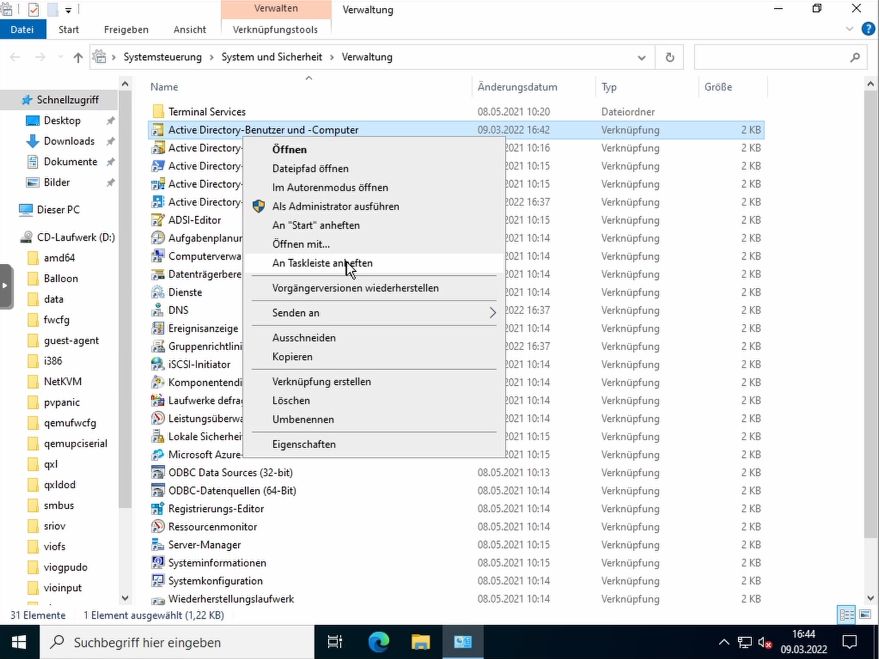Screen dimensions: 879x659
Task: Click the blue help question mark icon
Action: [868, 29]
